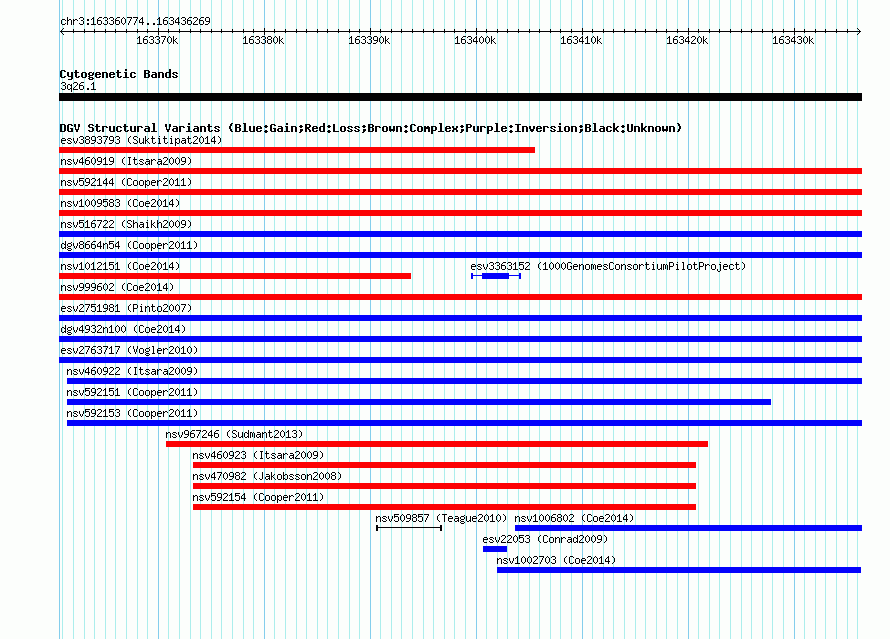Open the nsv967246 (Sudmant2013) label
Image resolution: width=890 pixels, height=639 pixels.
(234, 434)
